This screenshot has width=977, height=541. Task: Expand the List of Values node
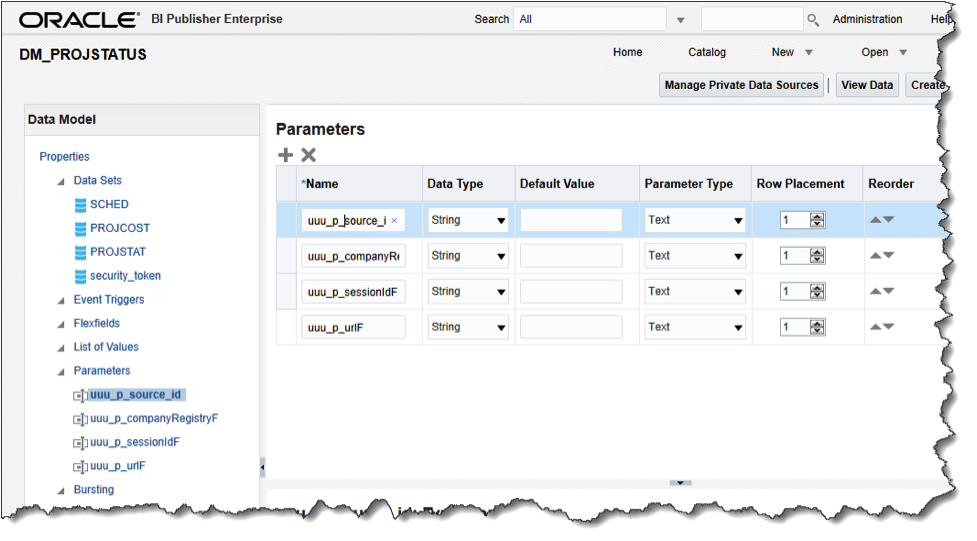pyautogui.click(x=61, y=348)
